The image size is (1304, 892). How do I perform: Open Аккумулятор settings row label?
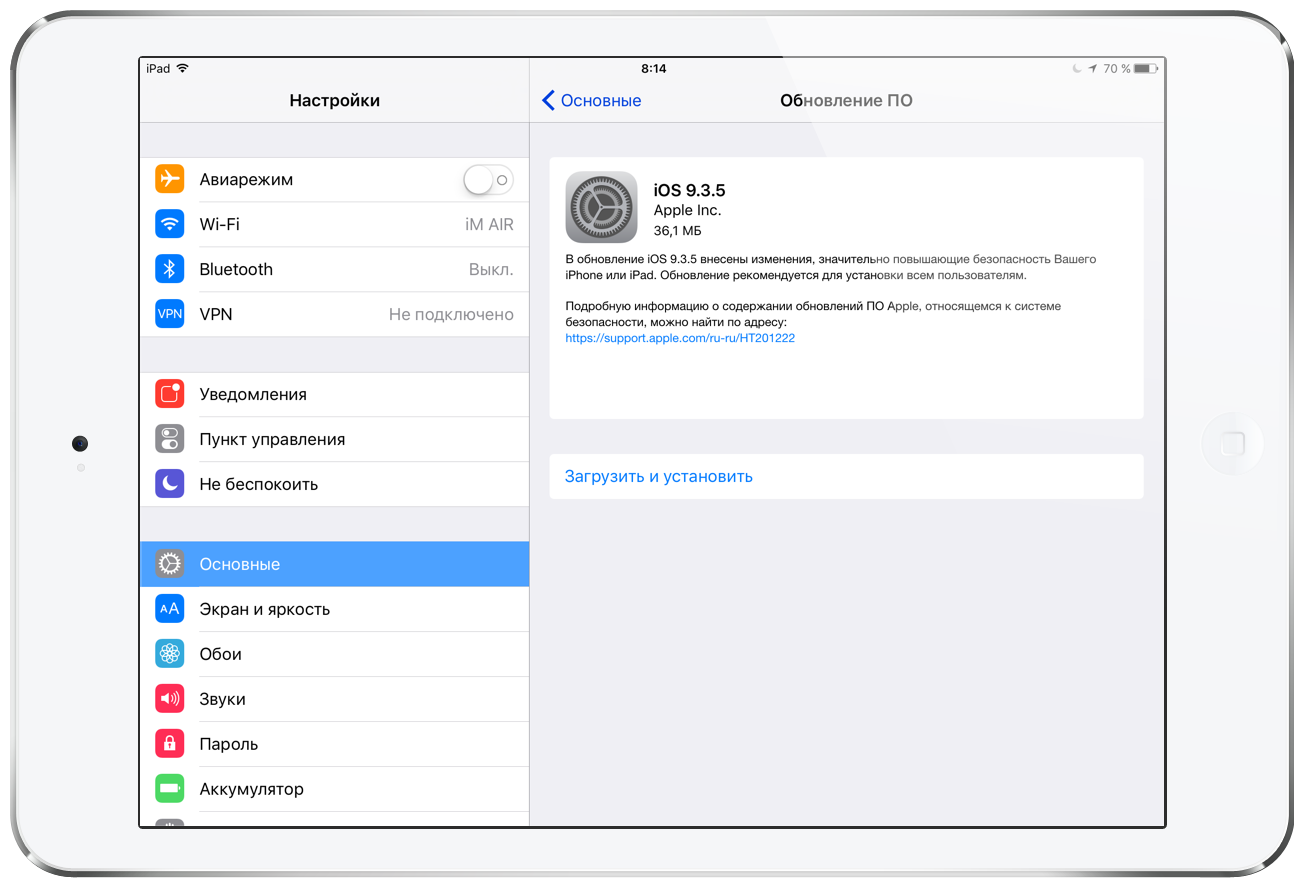tap(251, 789)
